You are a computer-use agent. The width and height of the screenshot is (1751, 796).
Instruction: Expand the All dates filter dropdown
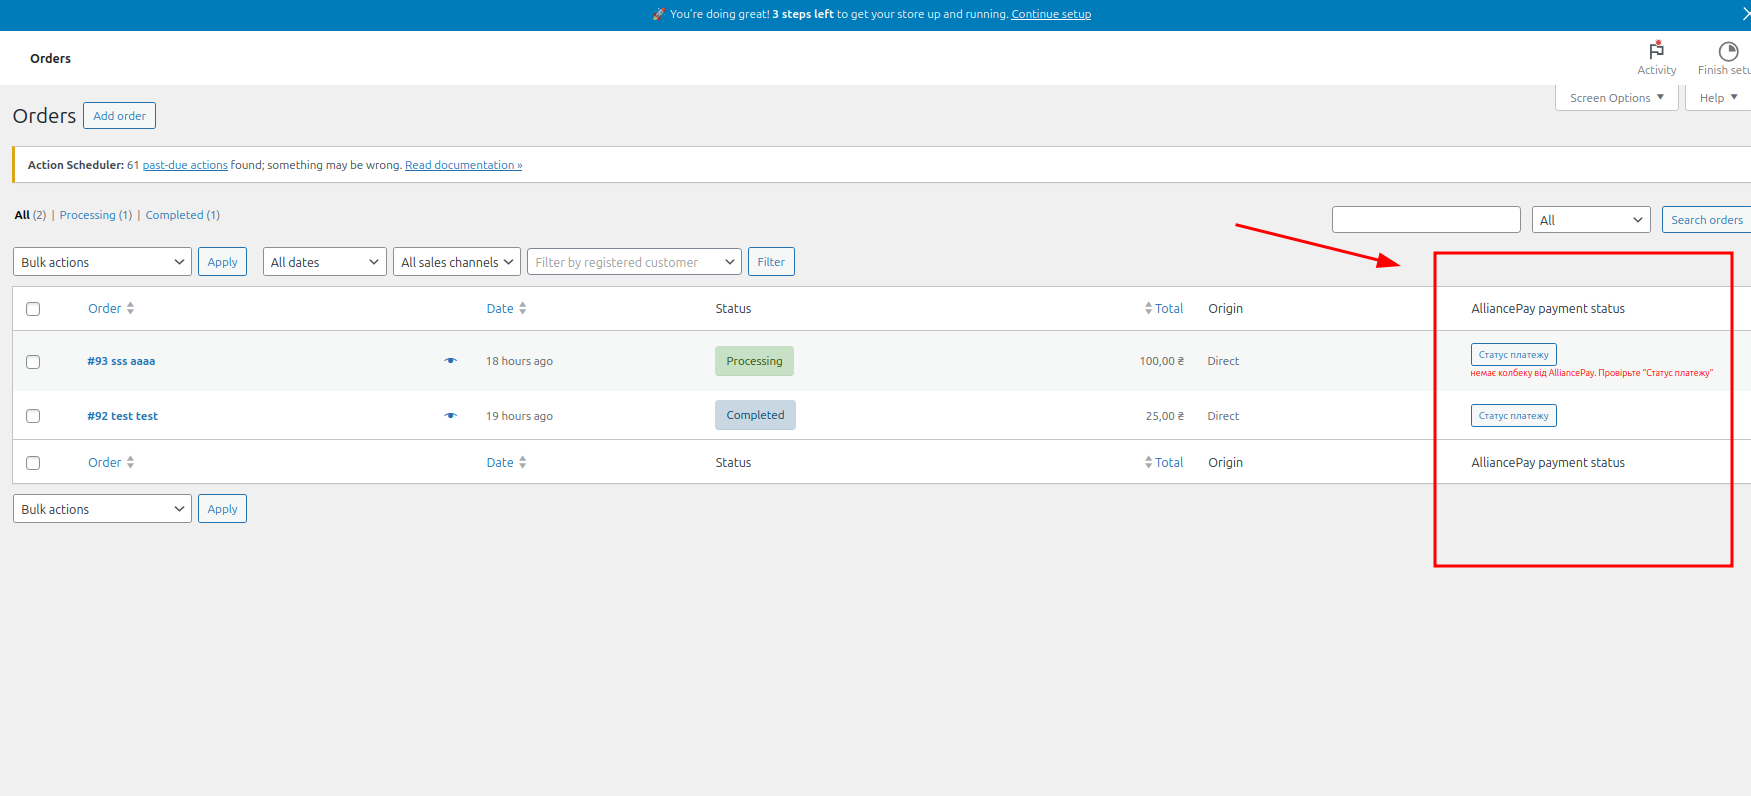(324, 262)
